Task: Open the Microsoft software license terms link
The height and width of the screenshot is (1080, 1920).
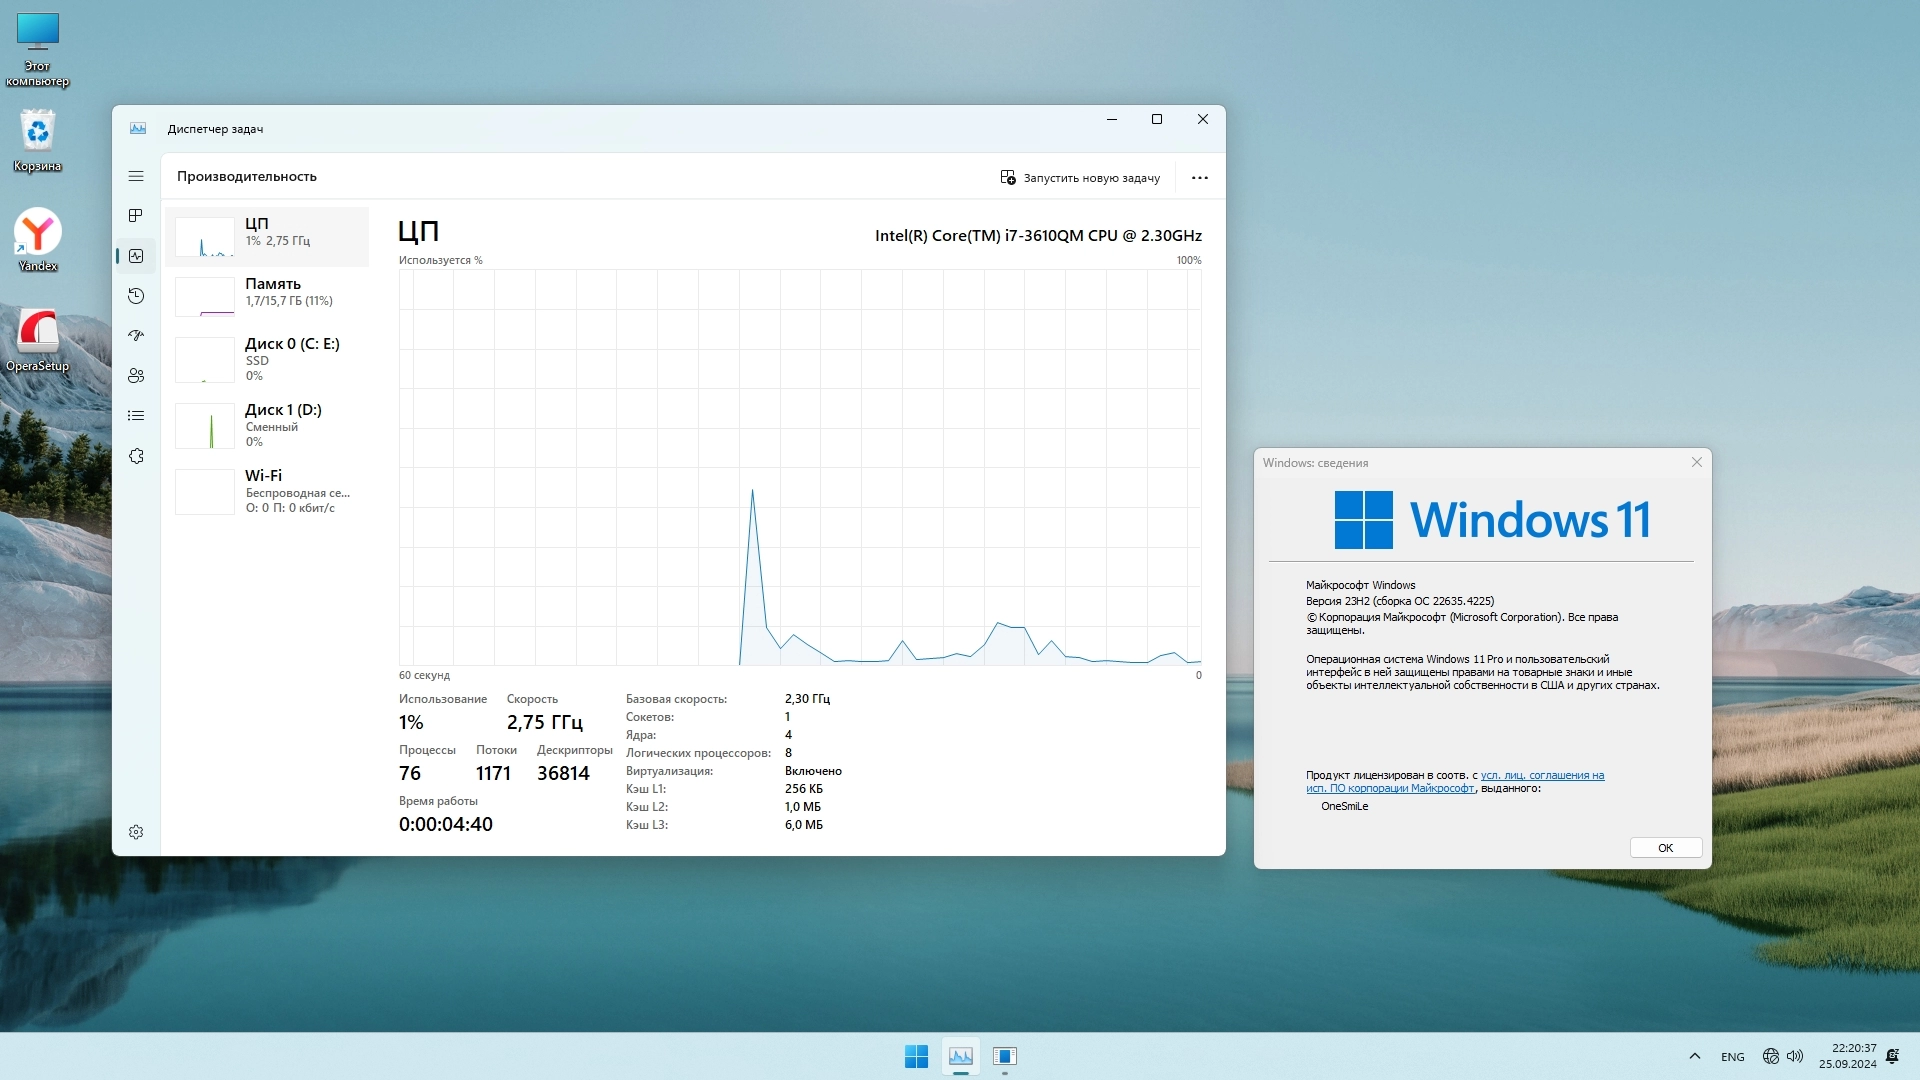Action: coord(1541,775)
